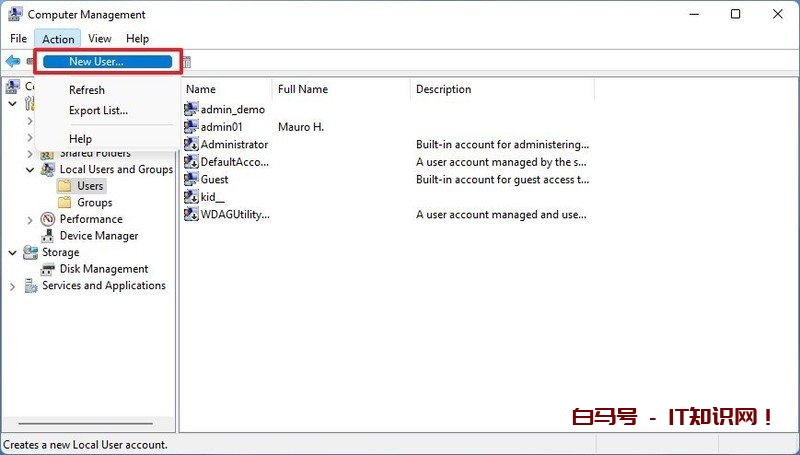The height and width of the screenshot is (455, 800).
Task: Select Export List... menu entry
Action: 98,110
